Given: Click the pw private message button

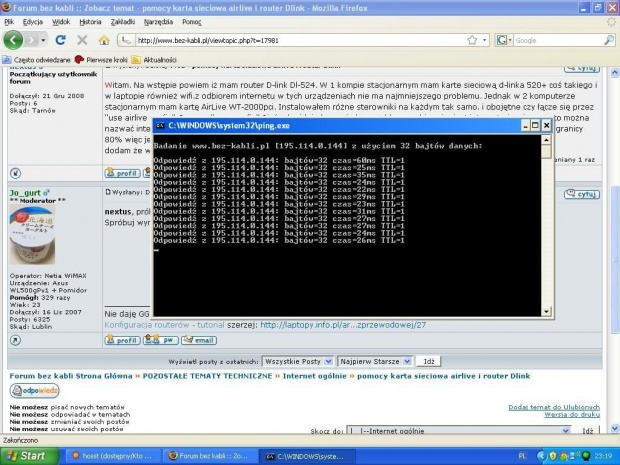Looking at the screenshot, I should click(x=161, y=340).
